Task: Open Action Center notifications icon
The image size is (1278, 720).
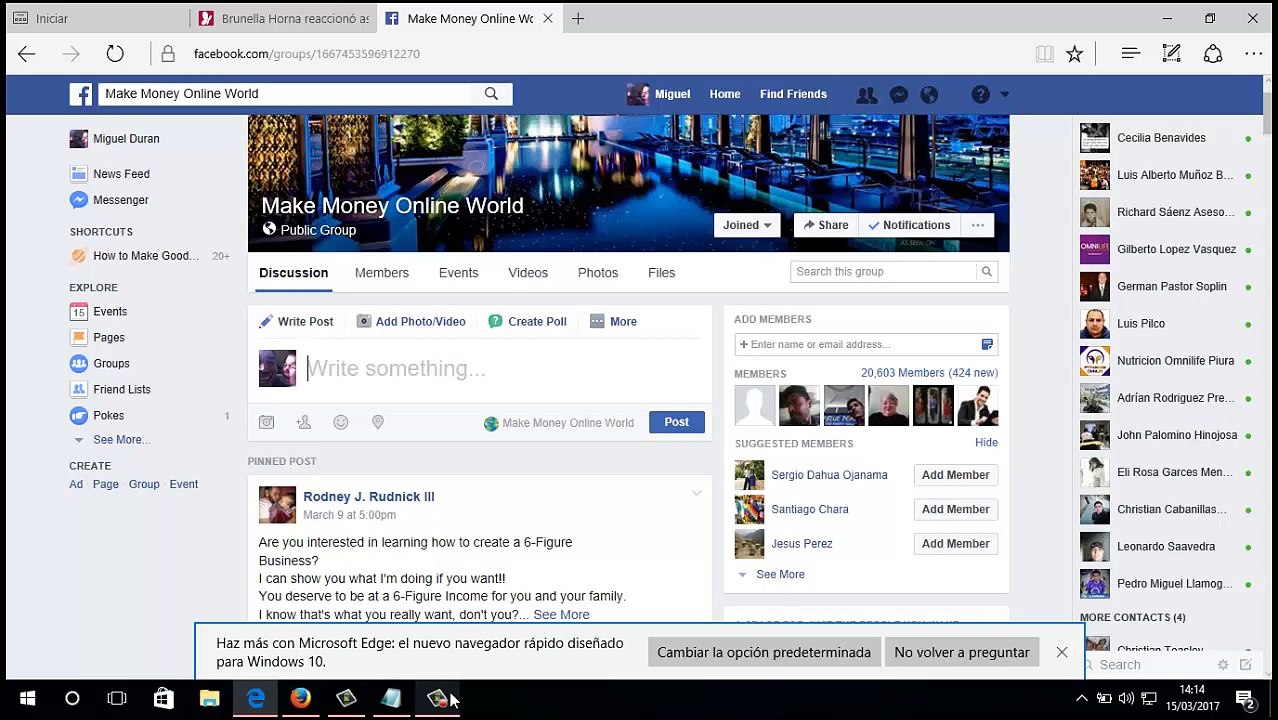Action: coord(1245,698)
